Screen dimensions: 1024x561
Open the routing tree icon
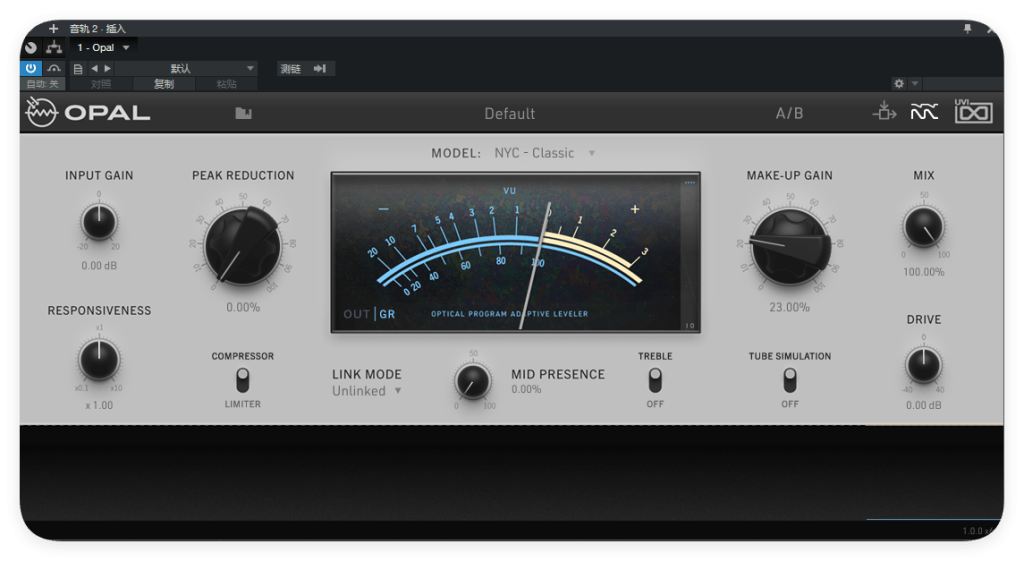(54, 48)
